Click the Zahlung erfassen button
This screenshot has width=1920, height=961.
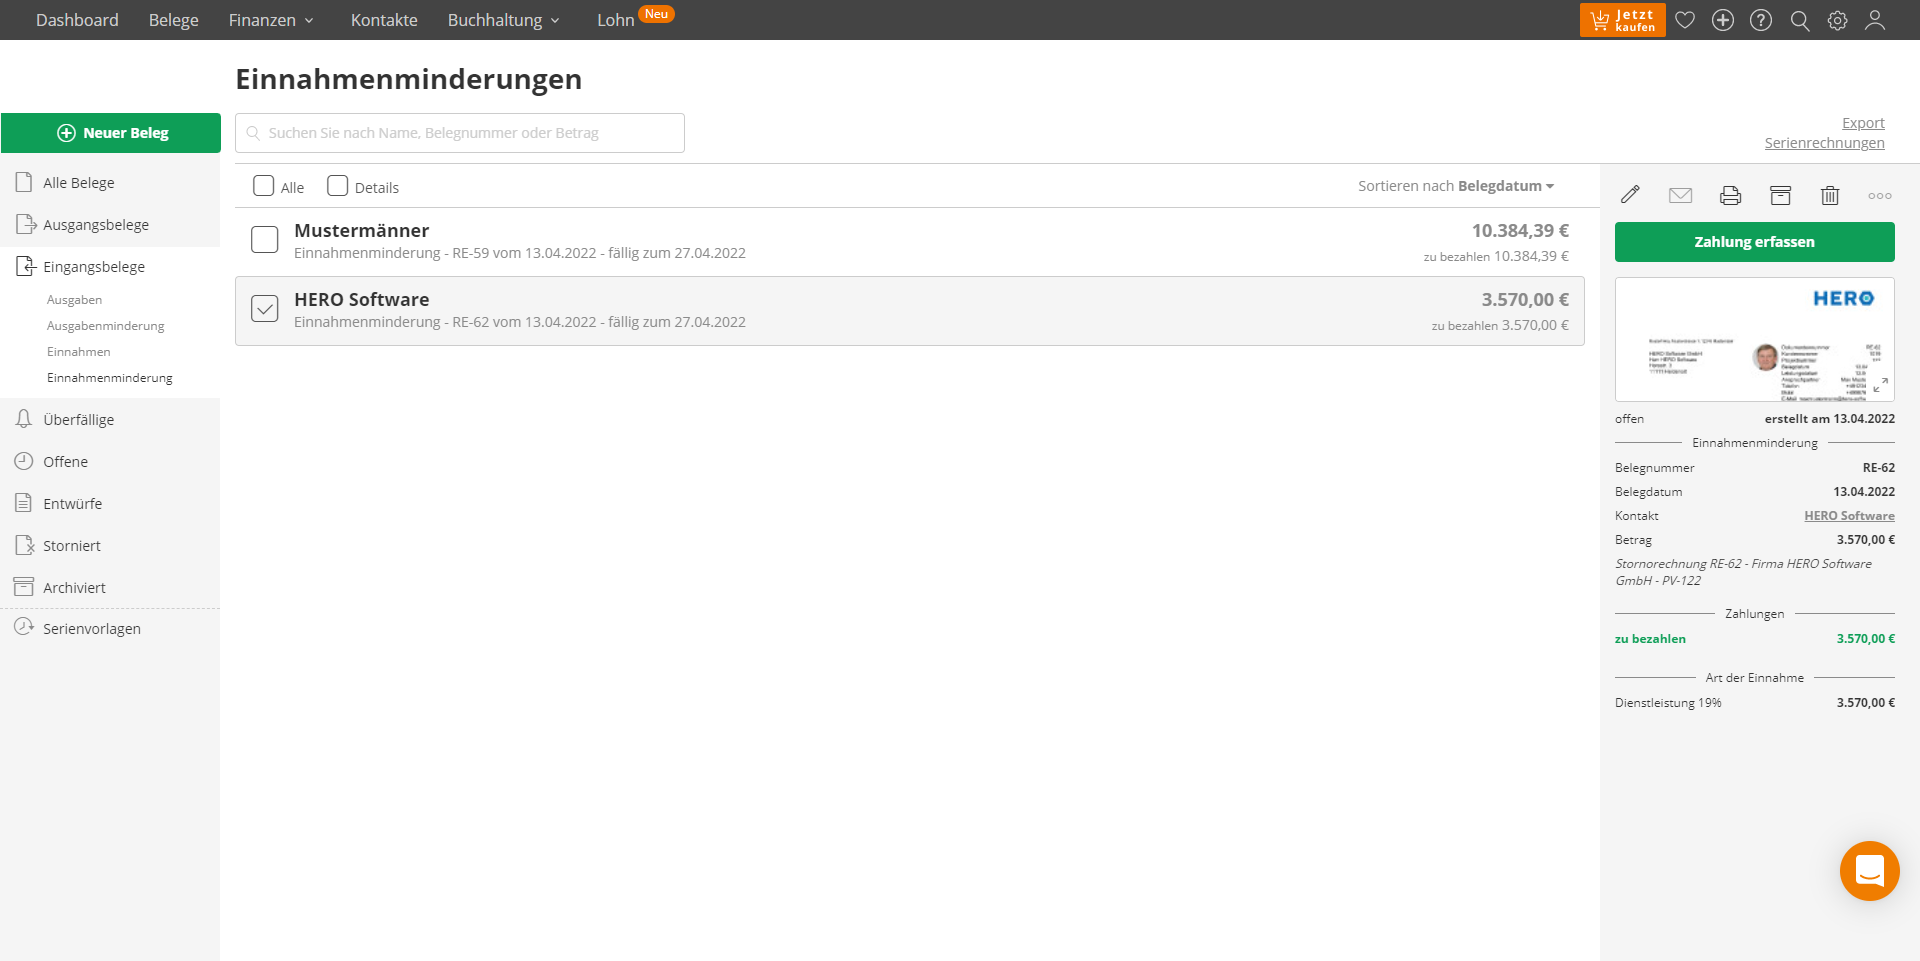1754,242
